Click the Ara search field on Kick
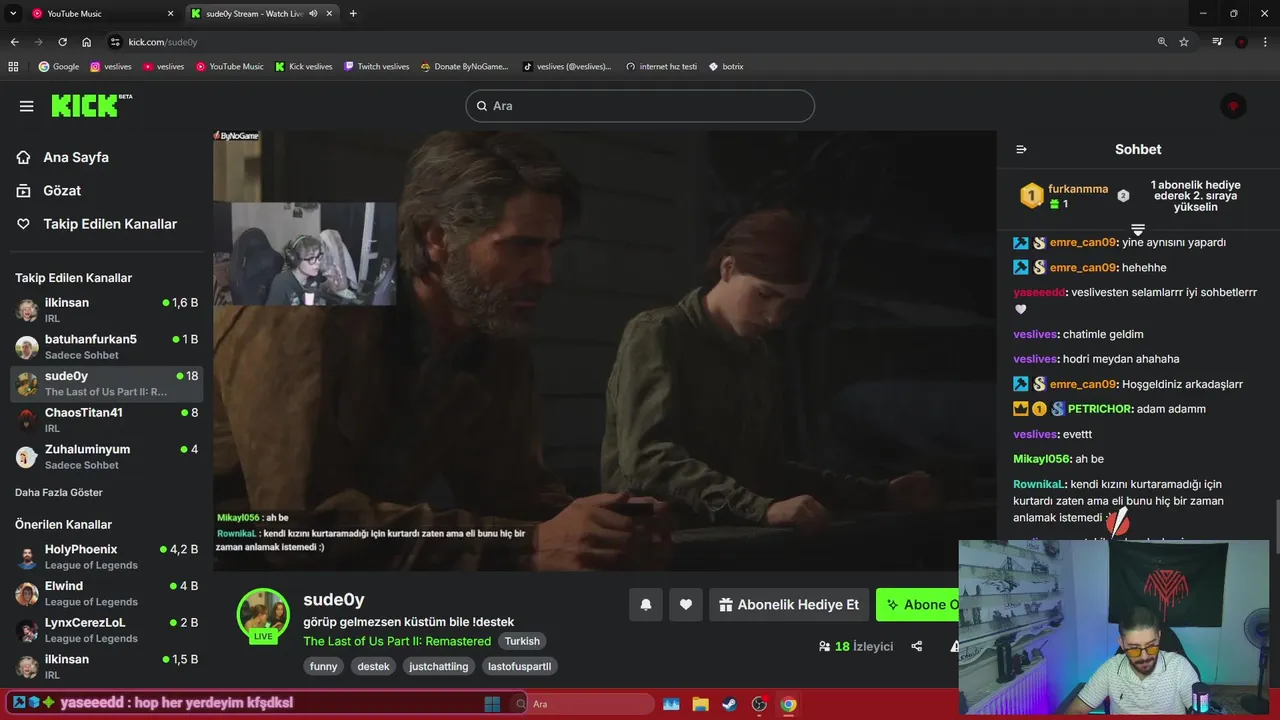Image resolution: width=1280 pixels, height=720 pixels. [x=640, y=106]
